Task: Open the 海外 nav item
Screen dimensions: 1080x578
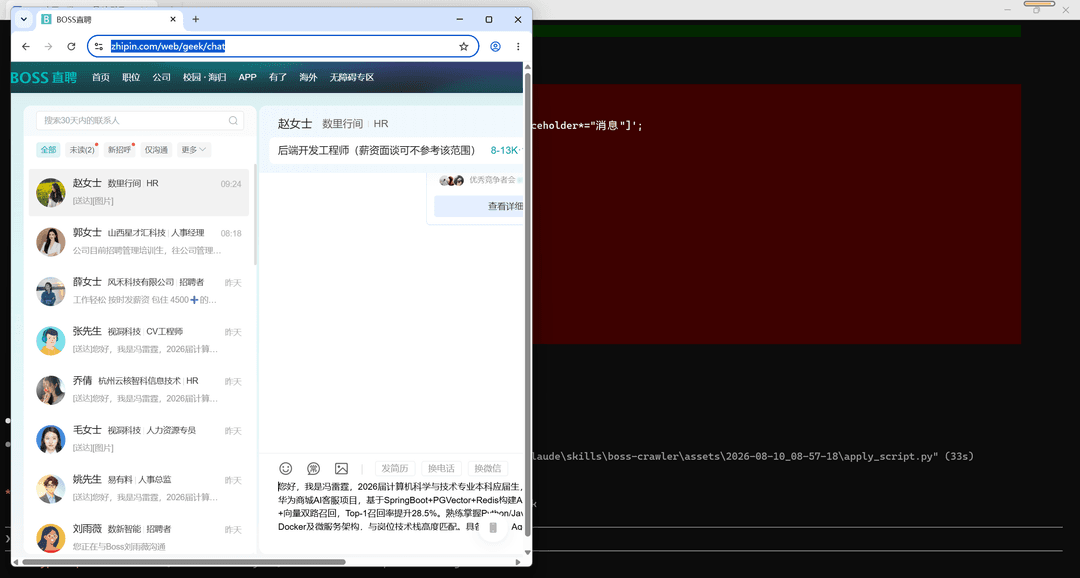Action: (308, 77)
